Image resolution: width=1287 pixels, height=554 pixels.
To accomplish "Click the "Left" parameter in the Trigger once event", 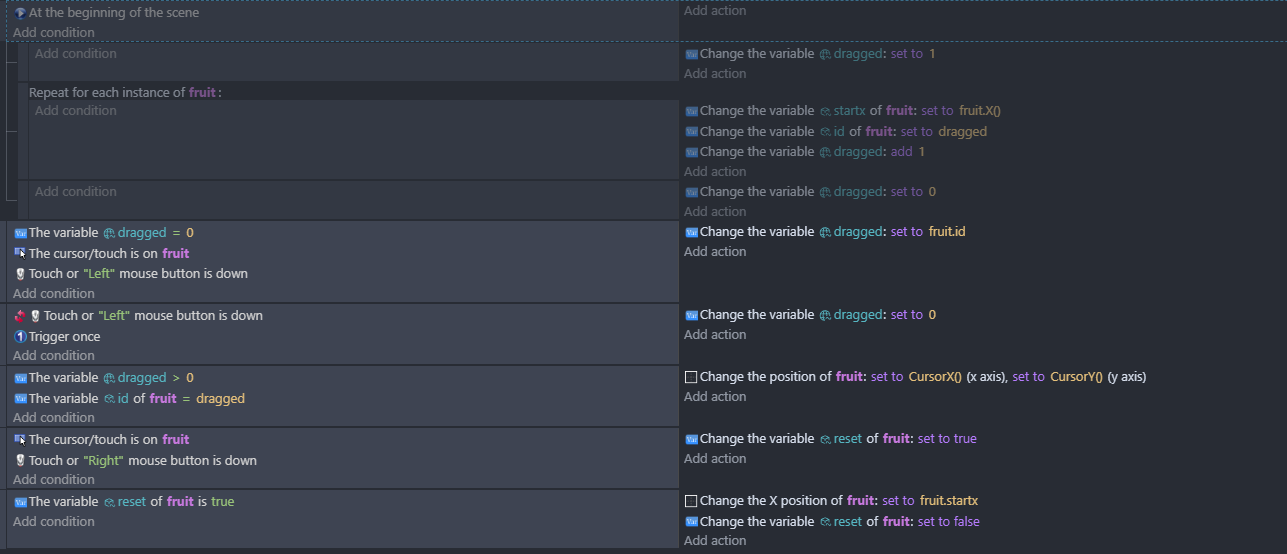I will (114, 316).
